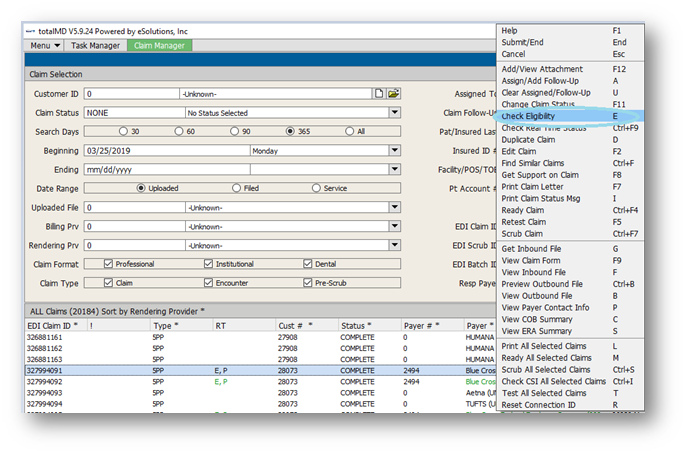
Task: Uncheck the Professional claim format checkbox
Action: coord(108,263)
